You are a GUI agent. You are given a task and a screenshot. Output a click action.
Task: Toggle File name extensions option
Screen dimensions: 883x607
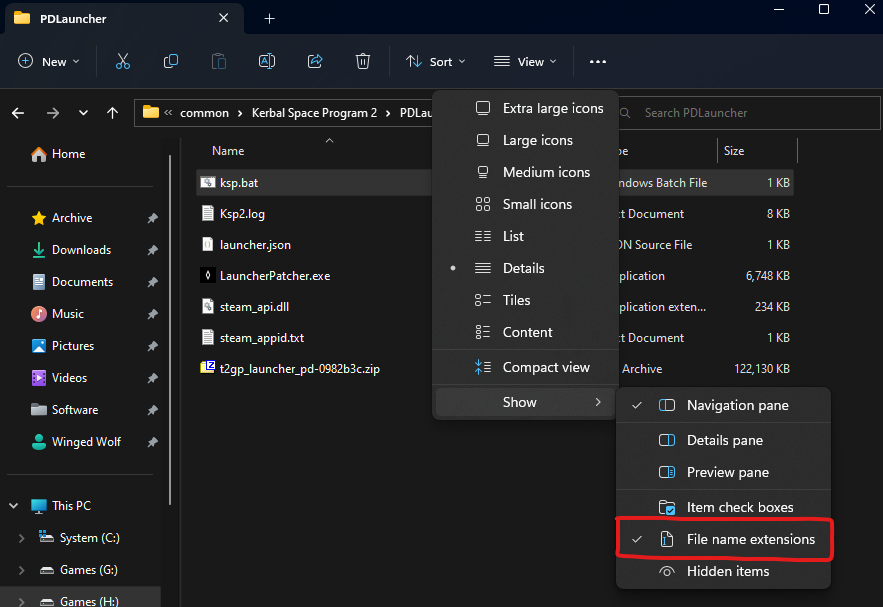click(750, 539)
